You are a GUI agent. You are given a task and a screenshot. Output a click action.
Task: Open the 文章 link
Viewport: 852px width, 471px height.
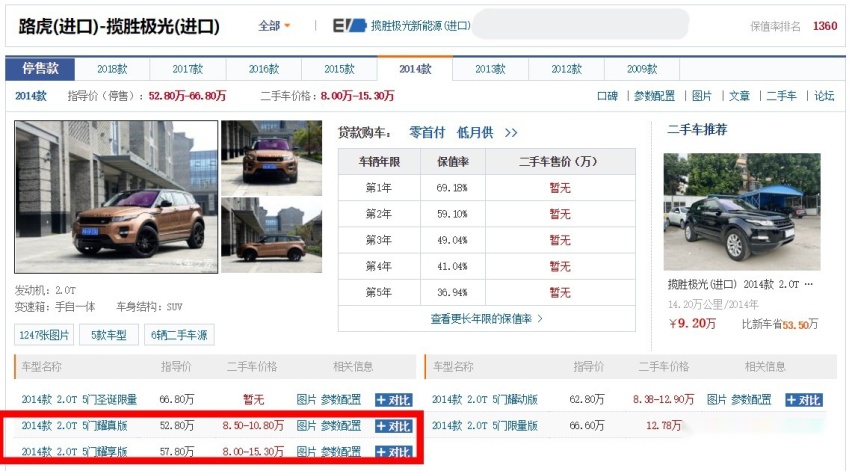pos(739,96)
